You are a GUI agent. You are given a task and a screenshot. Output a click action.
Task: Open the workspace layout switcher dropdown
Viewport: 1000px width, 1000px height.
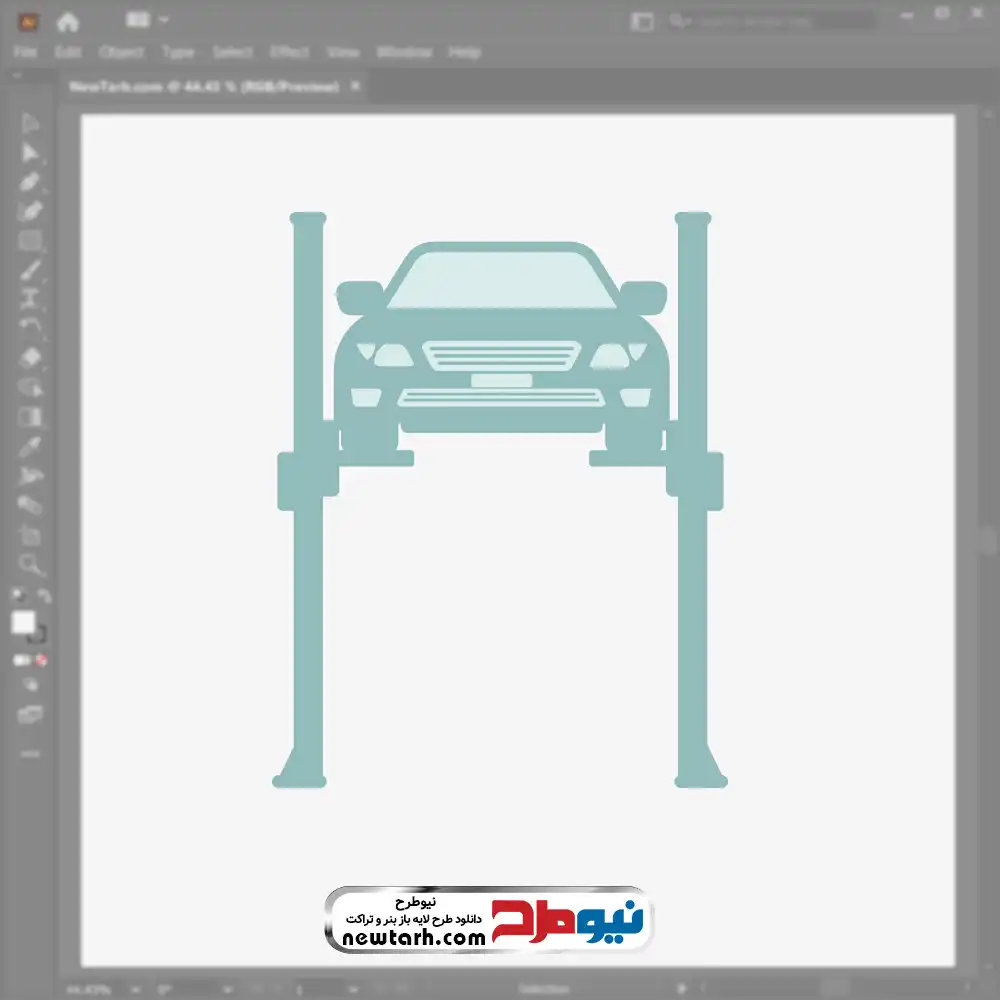pos(148,20)
